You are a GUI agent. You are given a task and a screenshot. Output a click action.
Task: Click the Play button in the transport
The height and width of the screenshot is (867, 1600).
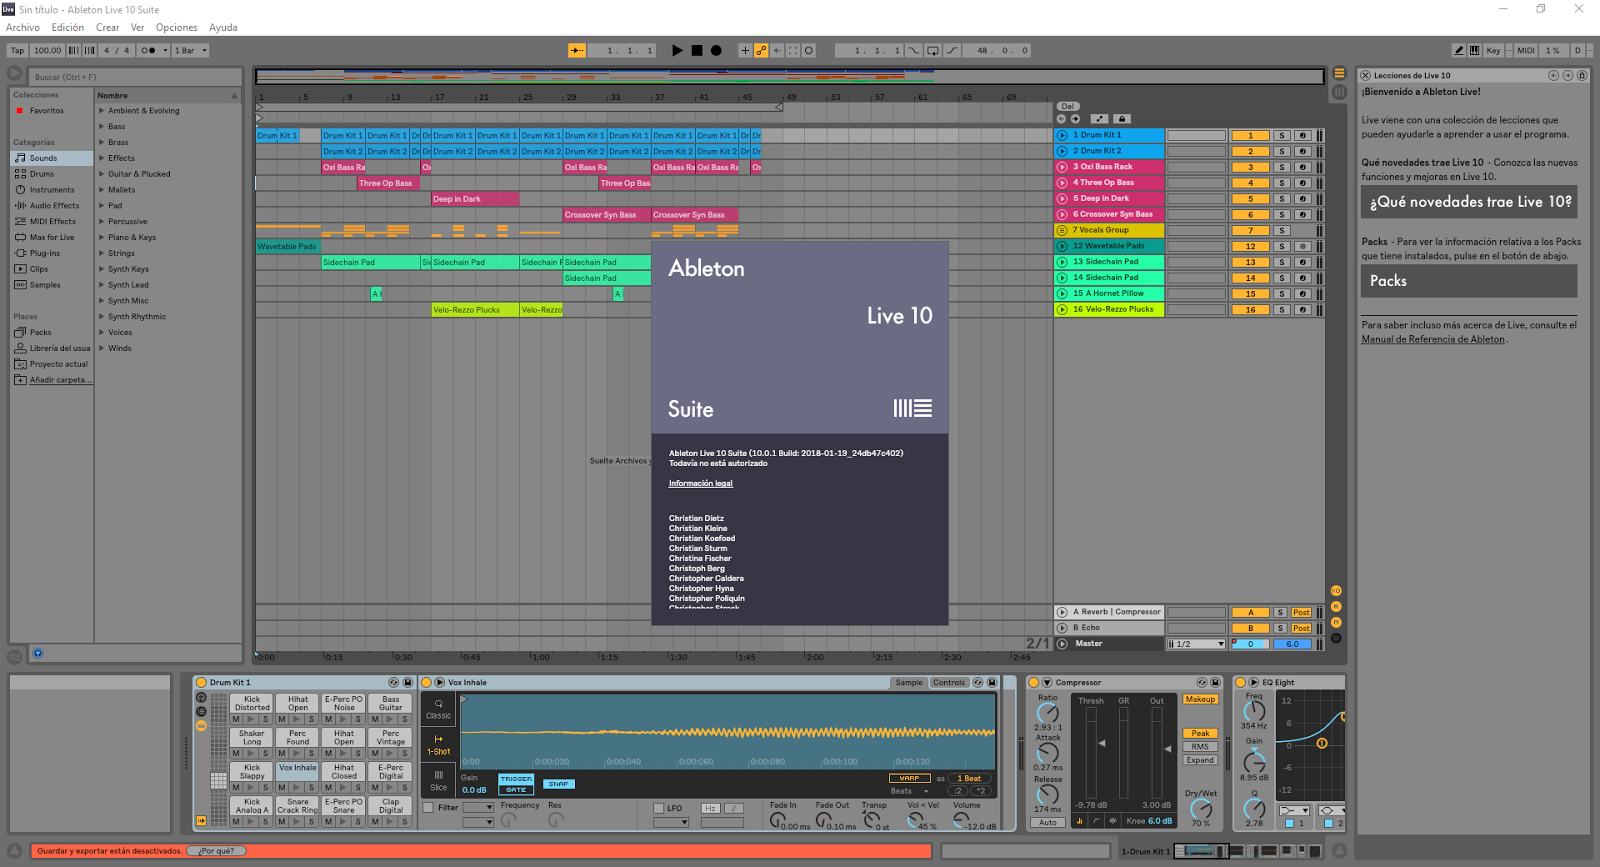coord(677,50)
